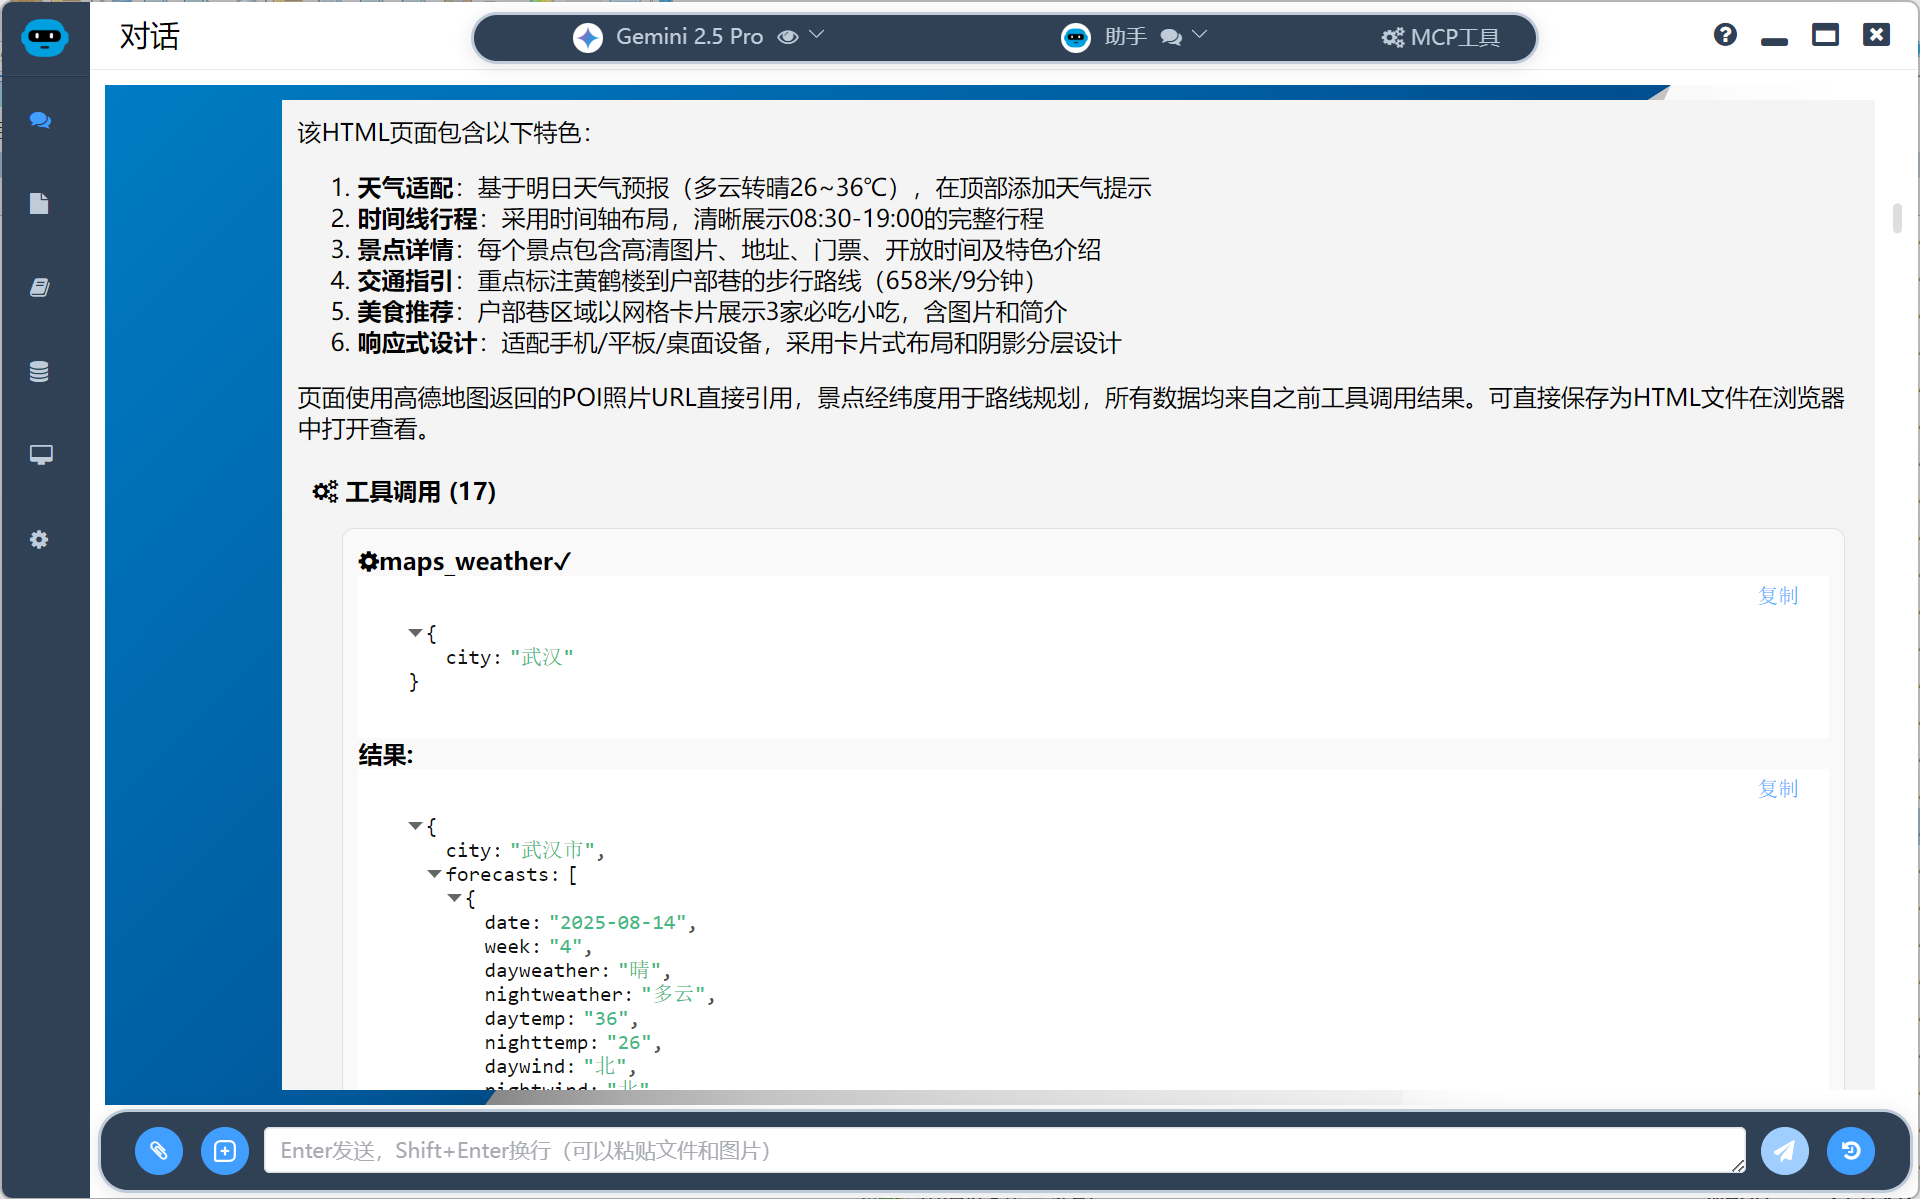This screenshot has height=1199, width=1920.
Task: Open the help question mark icon
Action: (x=1725, y=36)
